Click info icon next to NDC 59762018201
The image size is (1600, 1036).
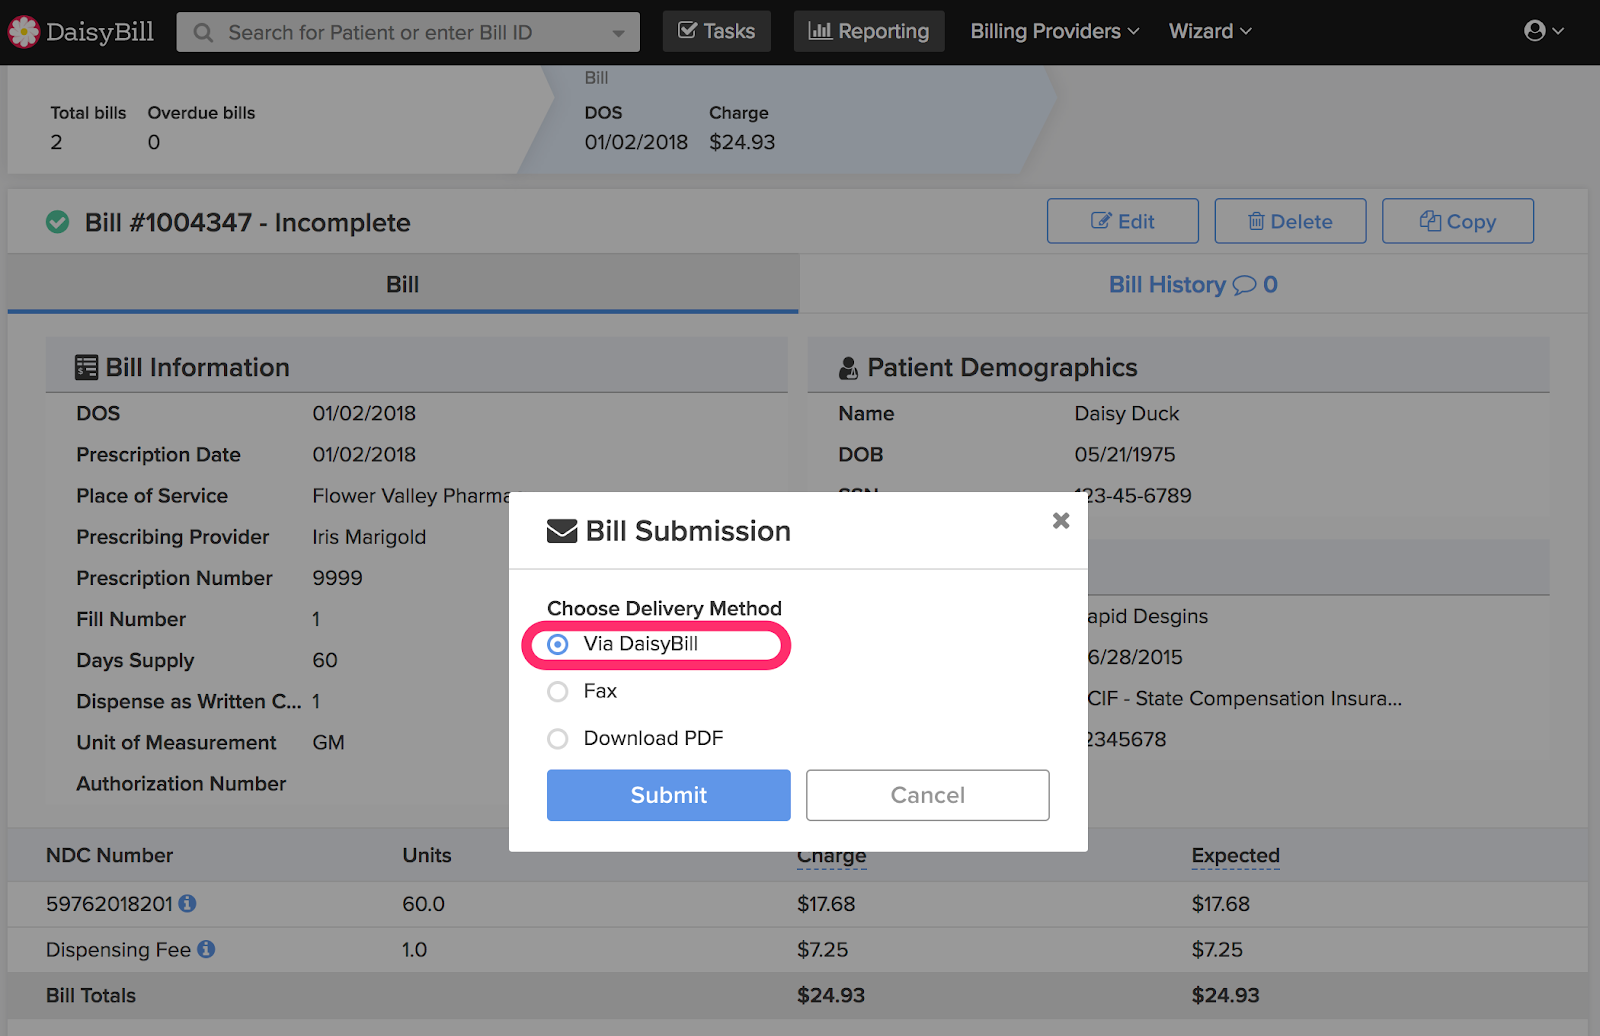pos(187,903)
